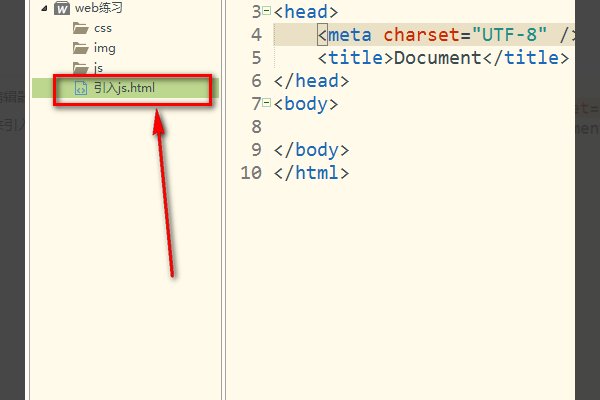Click the Document title text
This screenshot has width=600, height=400.
point(437,58)
